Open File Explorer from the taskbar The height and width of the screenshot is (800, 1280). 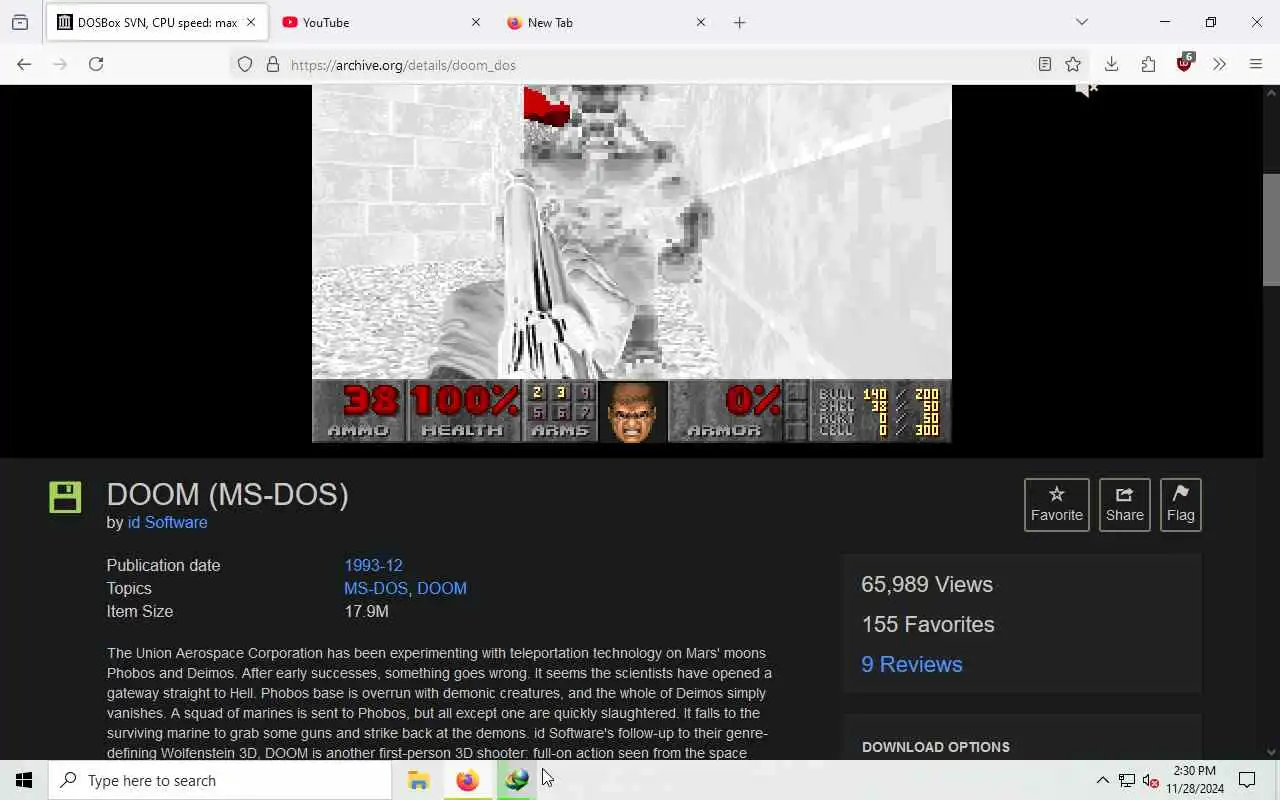[418, 780]
